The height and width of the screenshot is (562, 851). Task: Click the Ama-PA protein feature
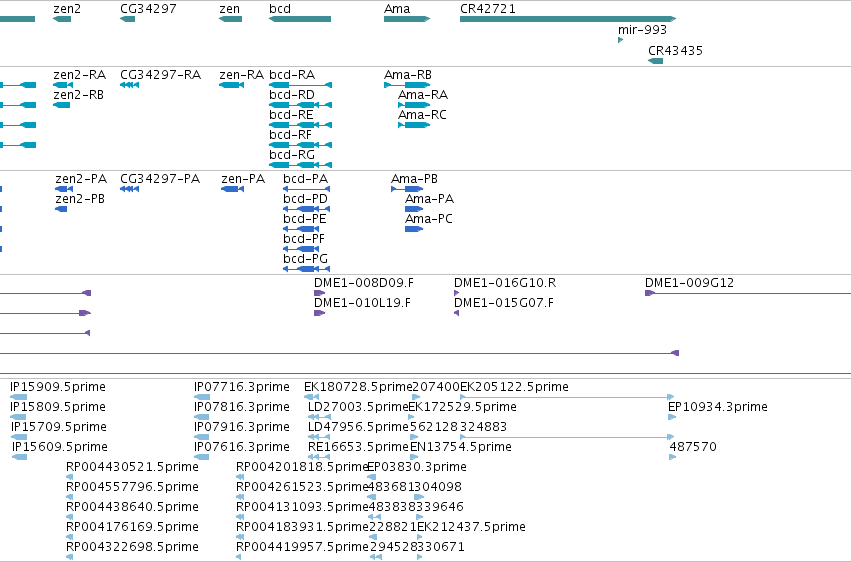pyautogui.click(x=414, y=209)
